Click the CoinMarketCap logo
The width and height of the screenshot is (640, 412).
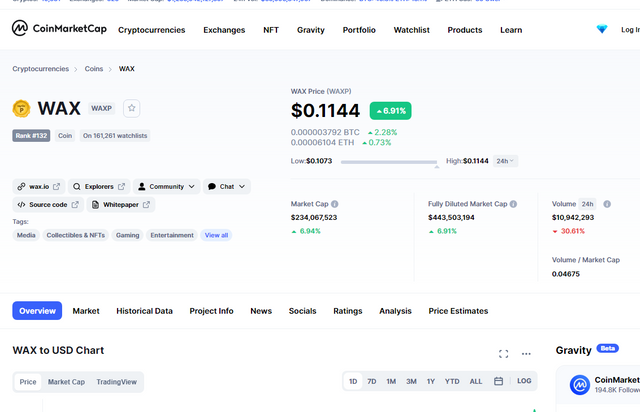[59, 28]
